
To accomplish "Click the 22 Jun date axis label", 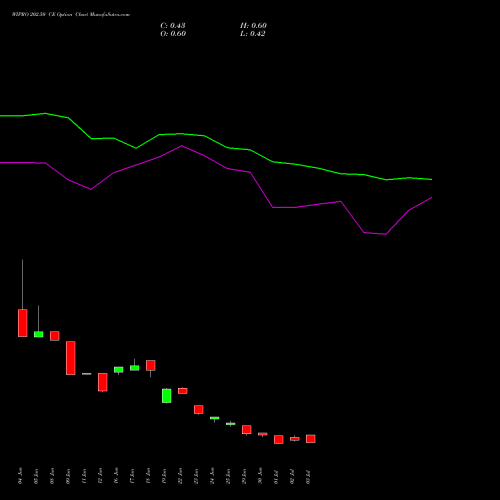I will pos(180,476).
